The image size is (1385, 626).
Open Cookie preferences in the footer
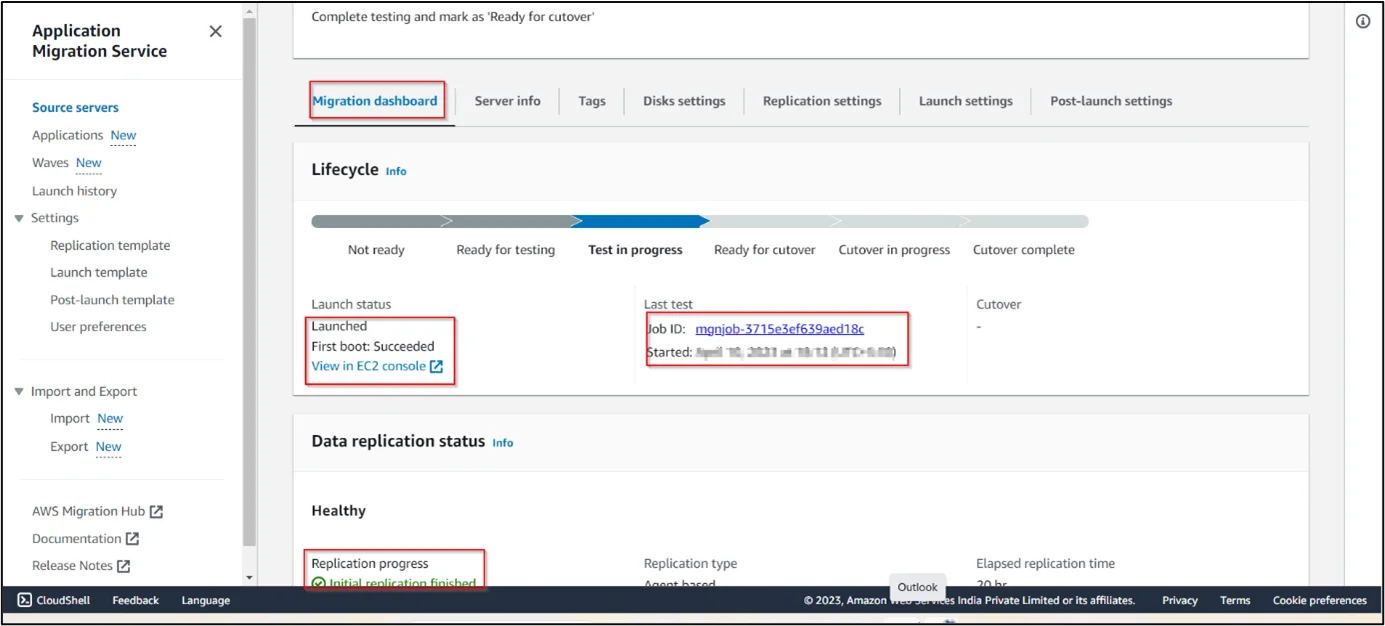pyautogui.click(x=1320, y=600)
